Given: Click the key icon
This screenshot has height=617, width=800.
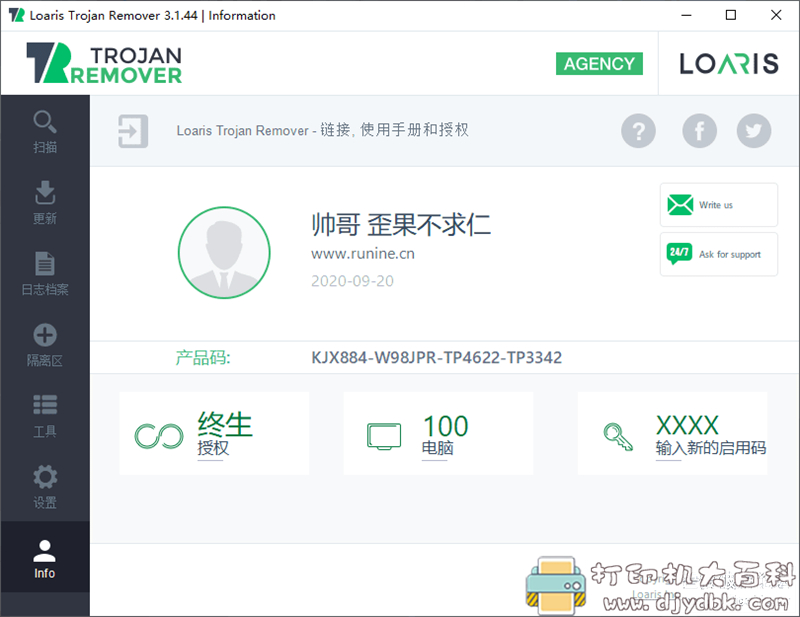Looking at the screenshot, I should point(618,437).
